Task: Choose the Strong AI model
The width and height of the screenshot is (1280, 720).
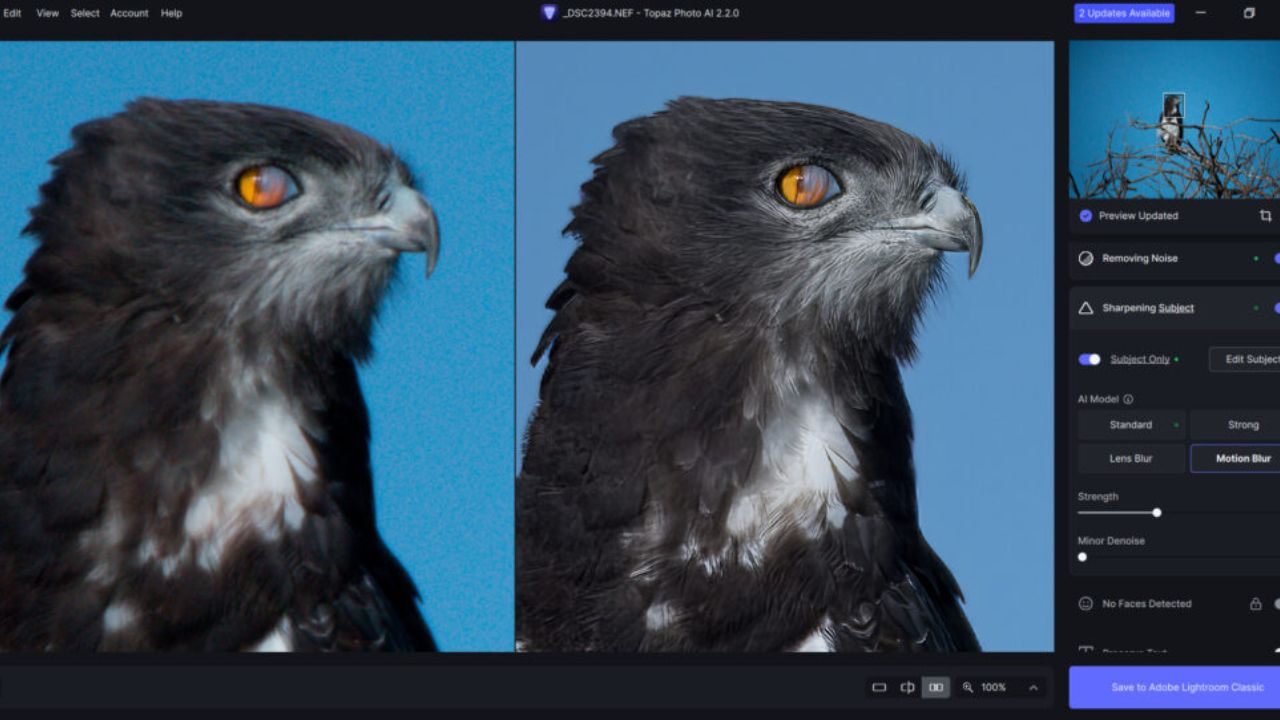Action: point(1235,425)
